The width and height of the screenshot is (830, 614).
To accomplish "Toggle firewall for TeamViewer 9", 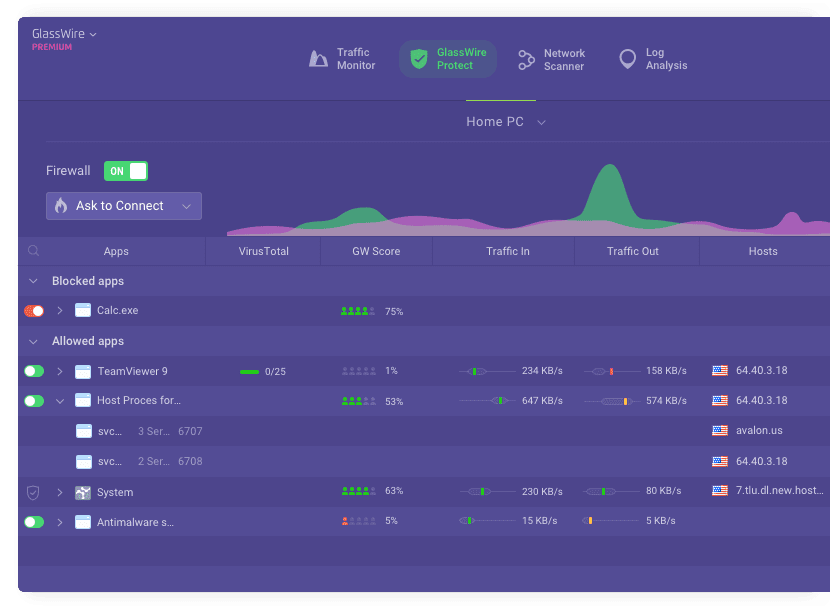I will coord(34,371).
